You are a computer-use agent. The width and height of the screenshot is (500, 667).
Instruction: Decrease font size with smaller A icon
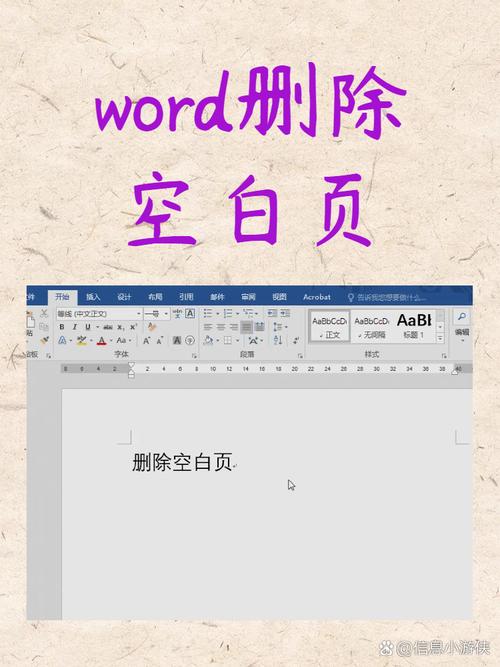coord(160,341)
